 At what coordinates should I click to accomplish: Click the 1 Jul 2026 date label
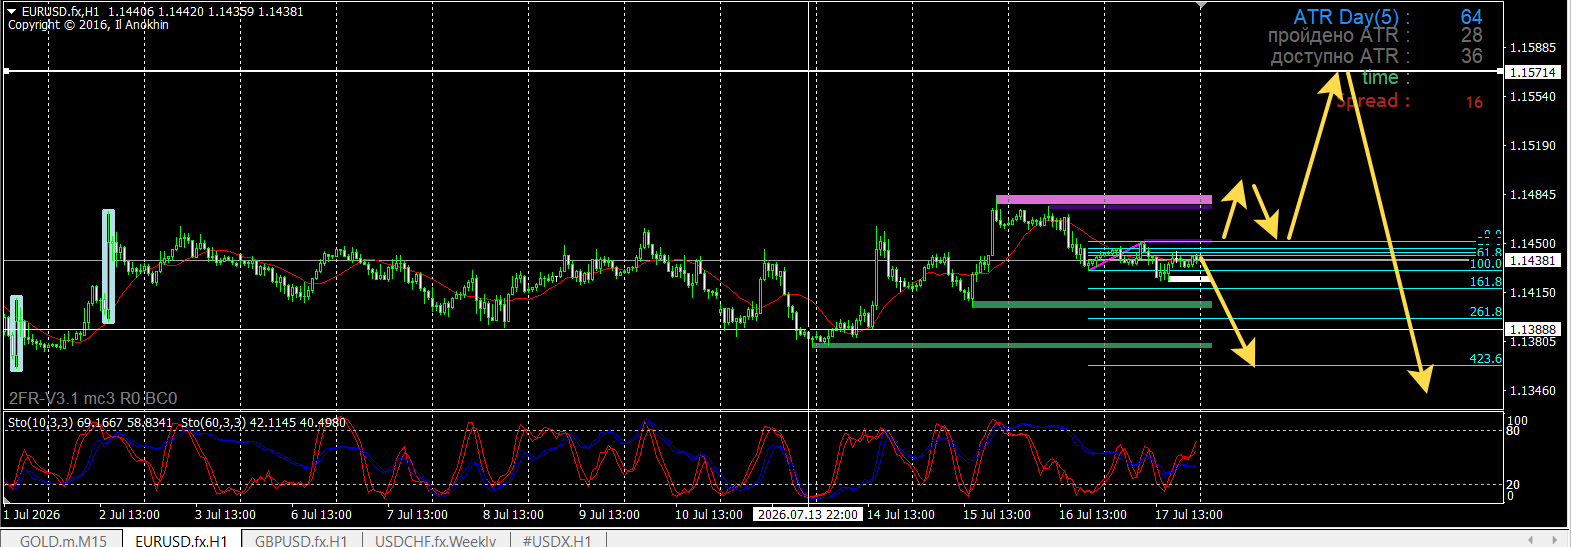32,514
